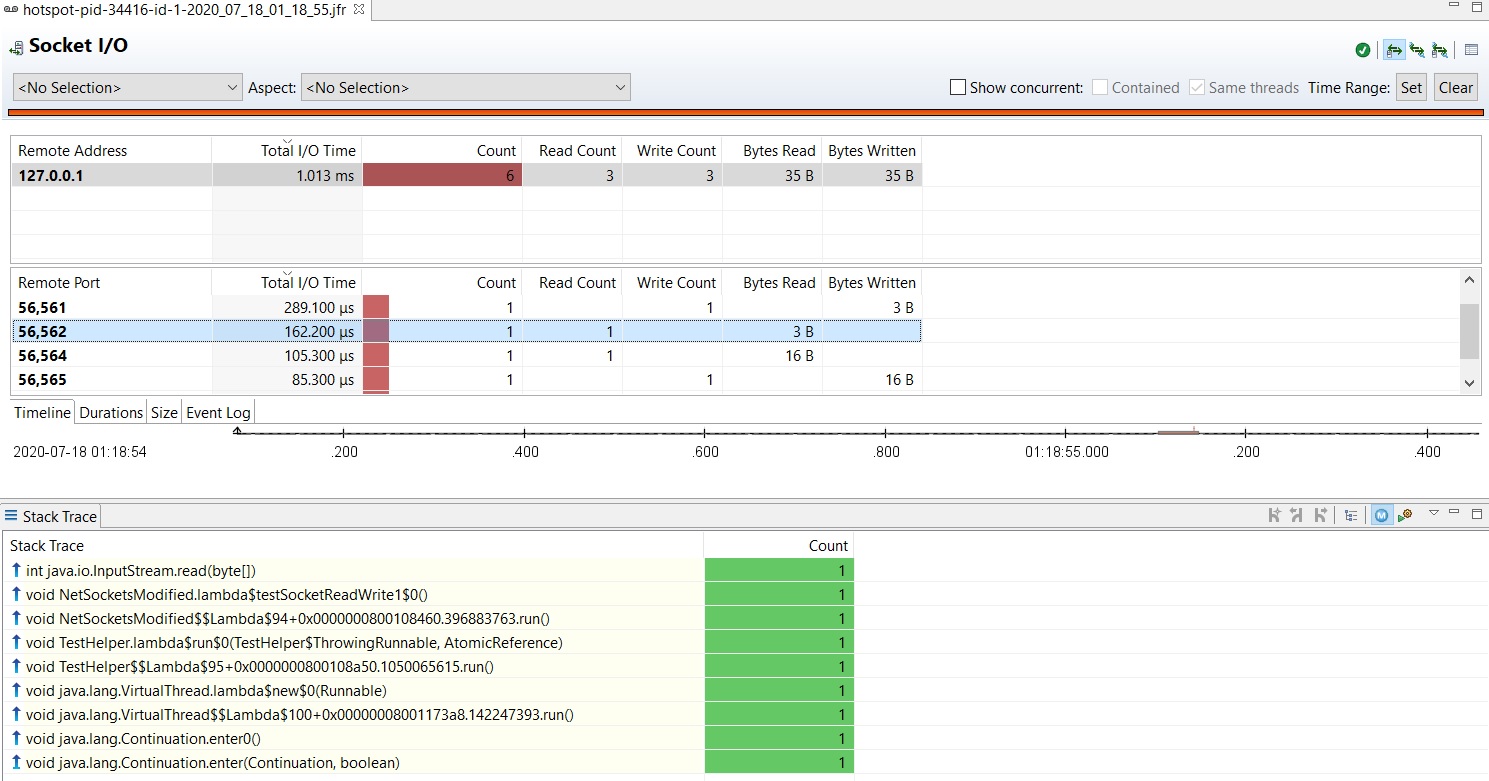
Task: Click the Clear time range button
Action: point(1455,88)
